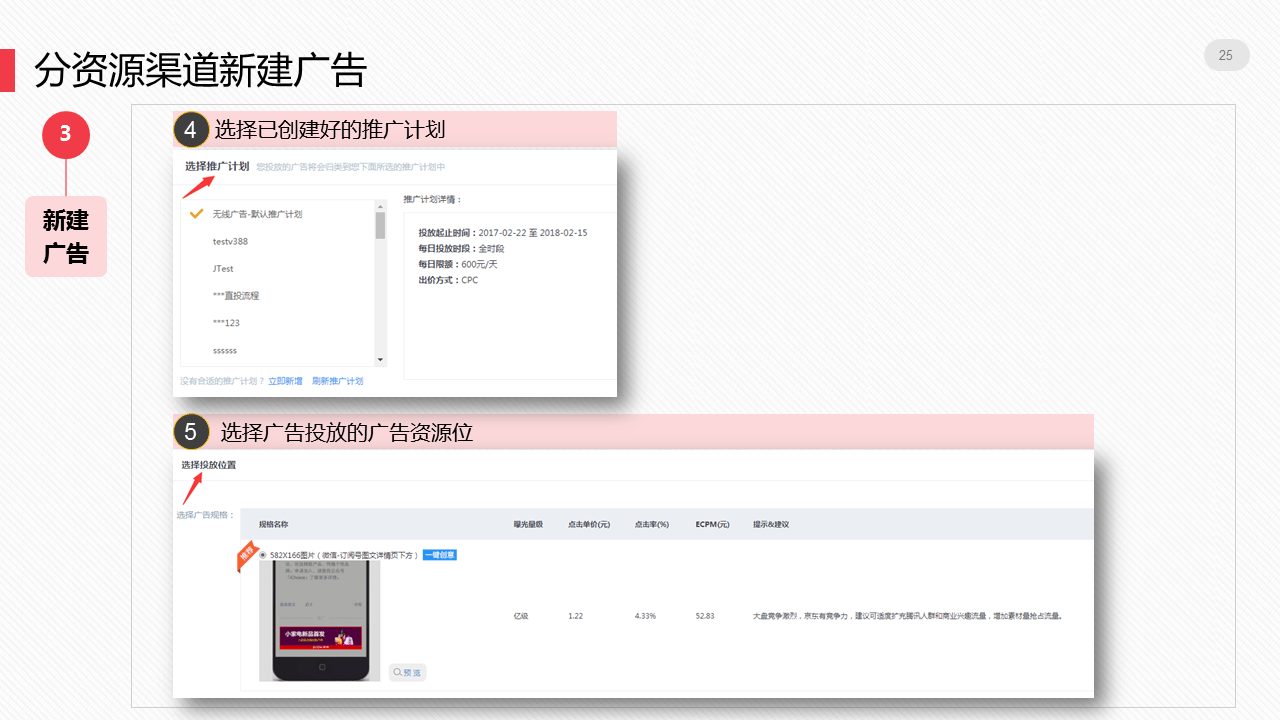Click the step 4 circle badge

pyautogui.click(x=190, y=130)
